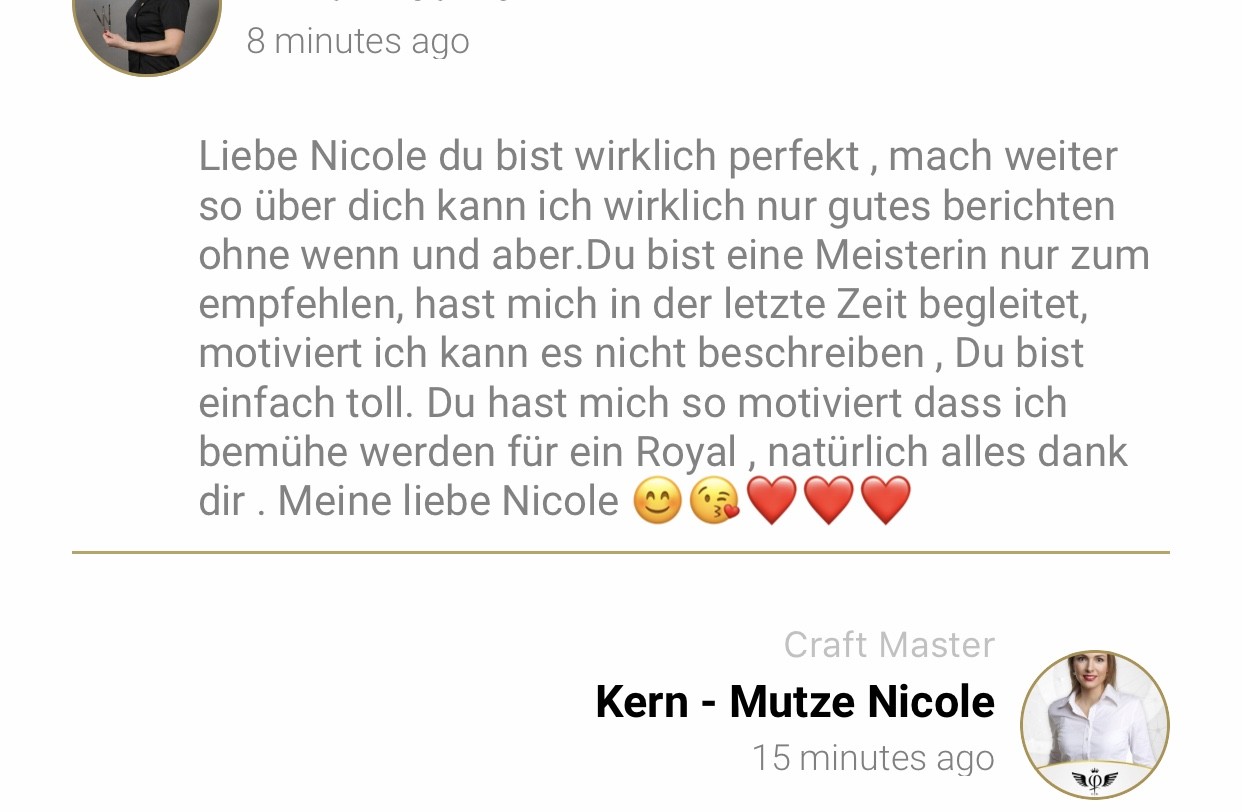Open the reviewer's avatar beside "8 minutes ago"
Screen dimensions: 1242x812
(x=147, y=30)
